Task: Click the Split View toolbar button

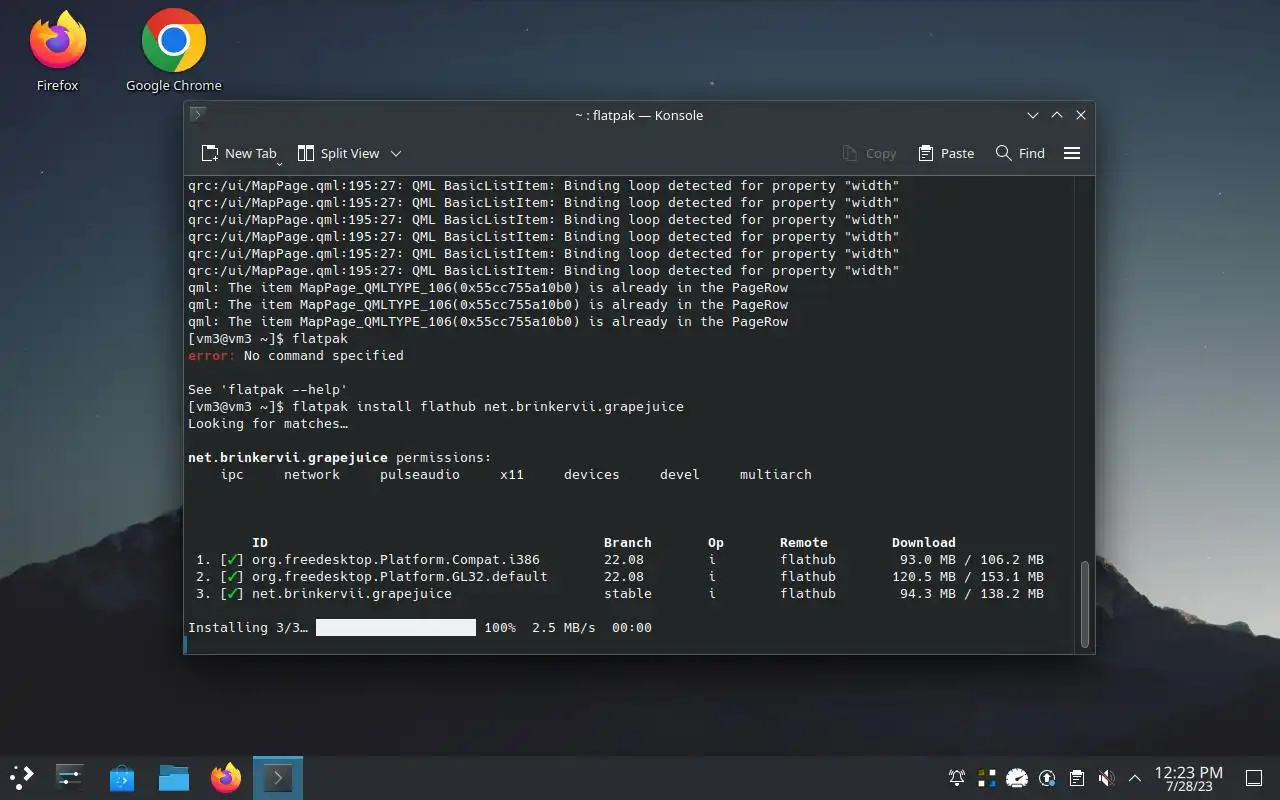Action: [x=338, y=153]
